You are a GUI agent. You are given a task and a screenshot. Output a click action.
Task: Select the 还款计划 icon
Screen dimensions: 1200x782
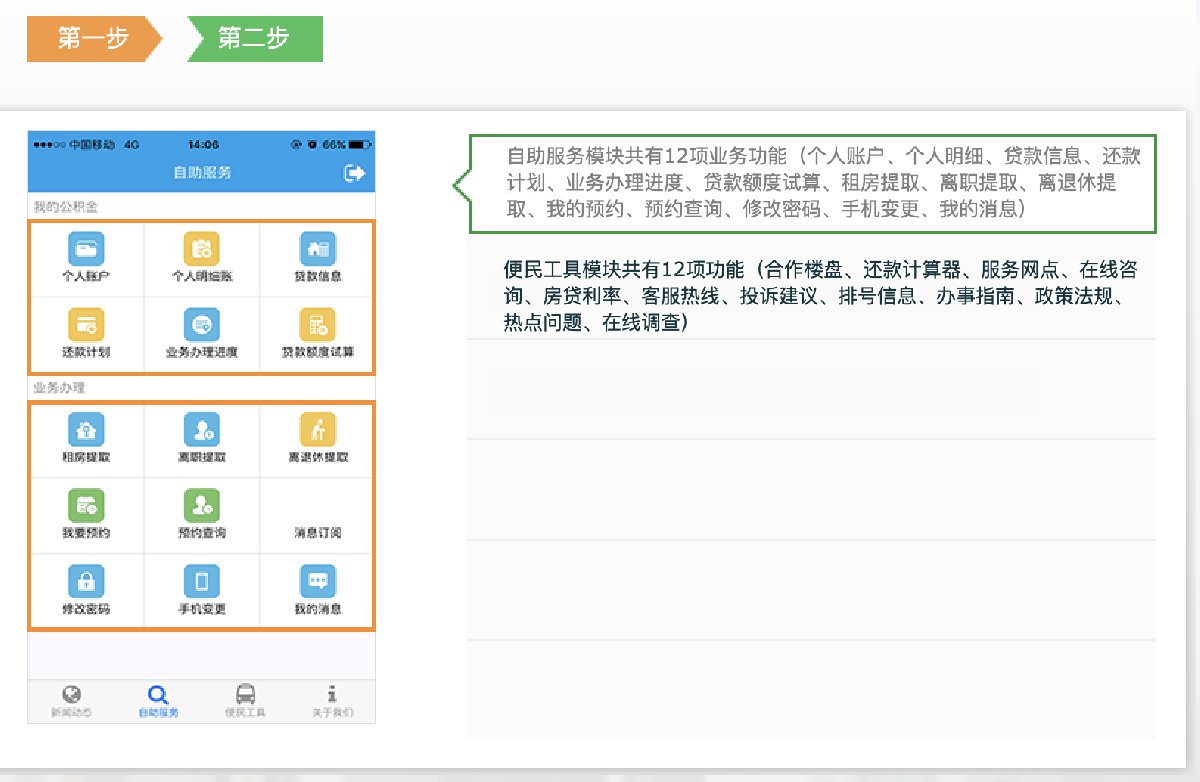(86, 325)
